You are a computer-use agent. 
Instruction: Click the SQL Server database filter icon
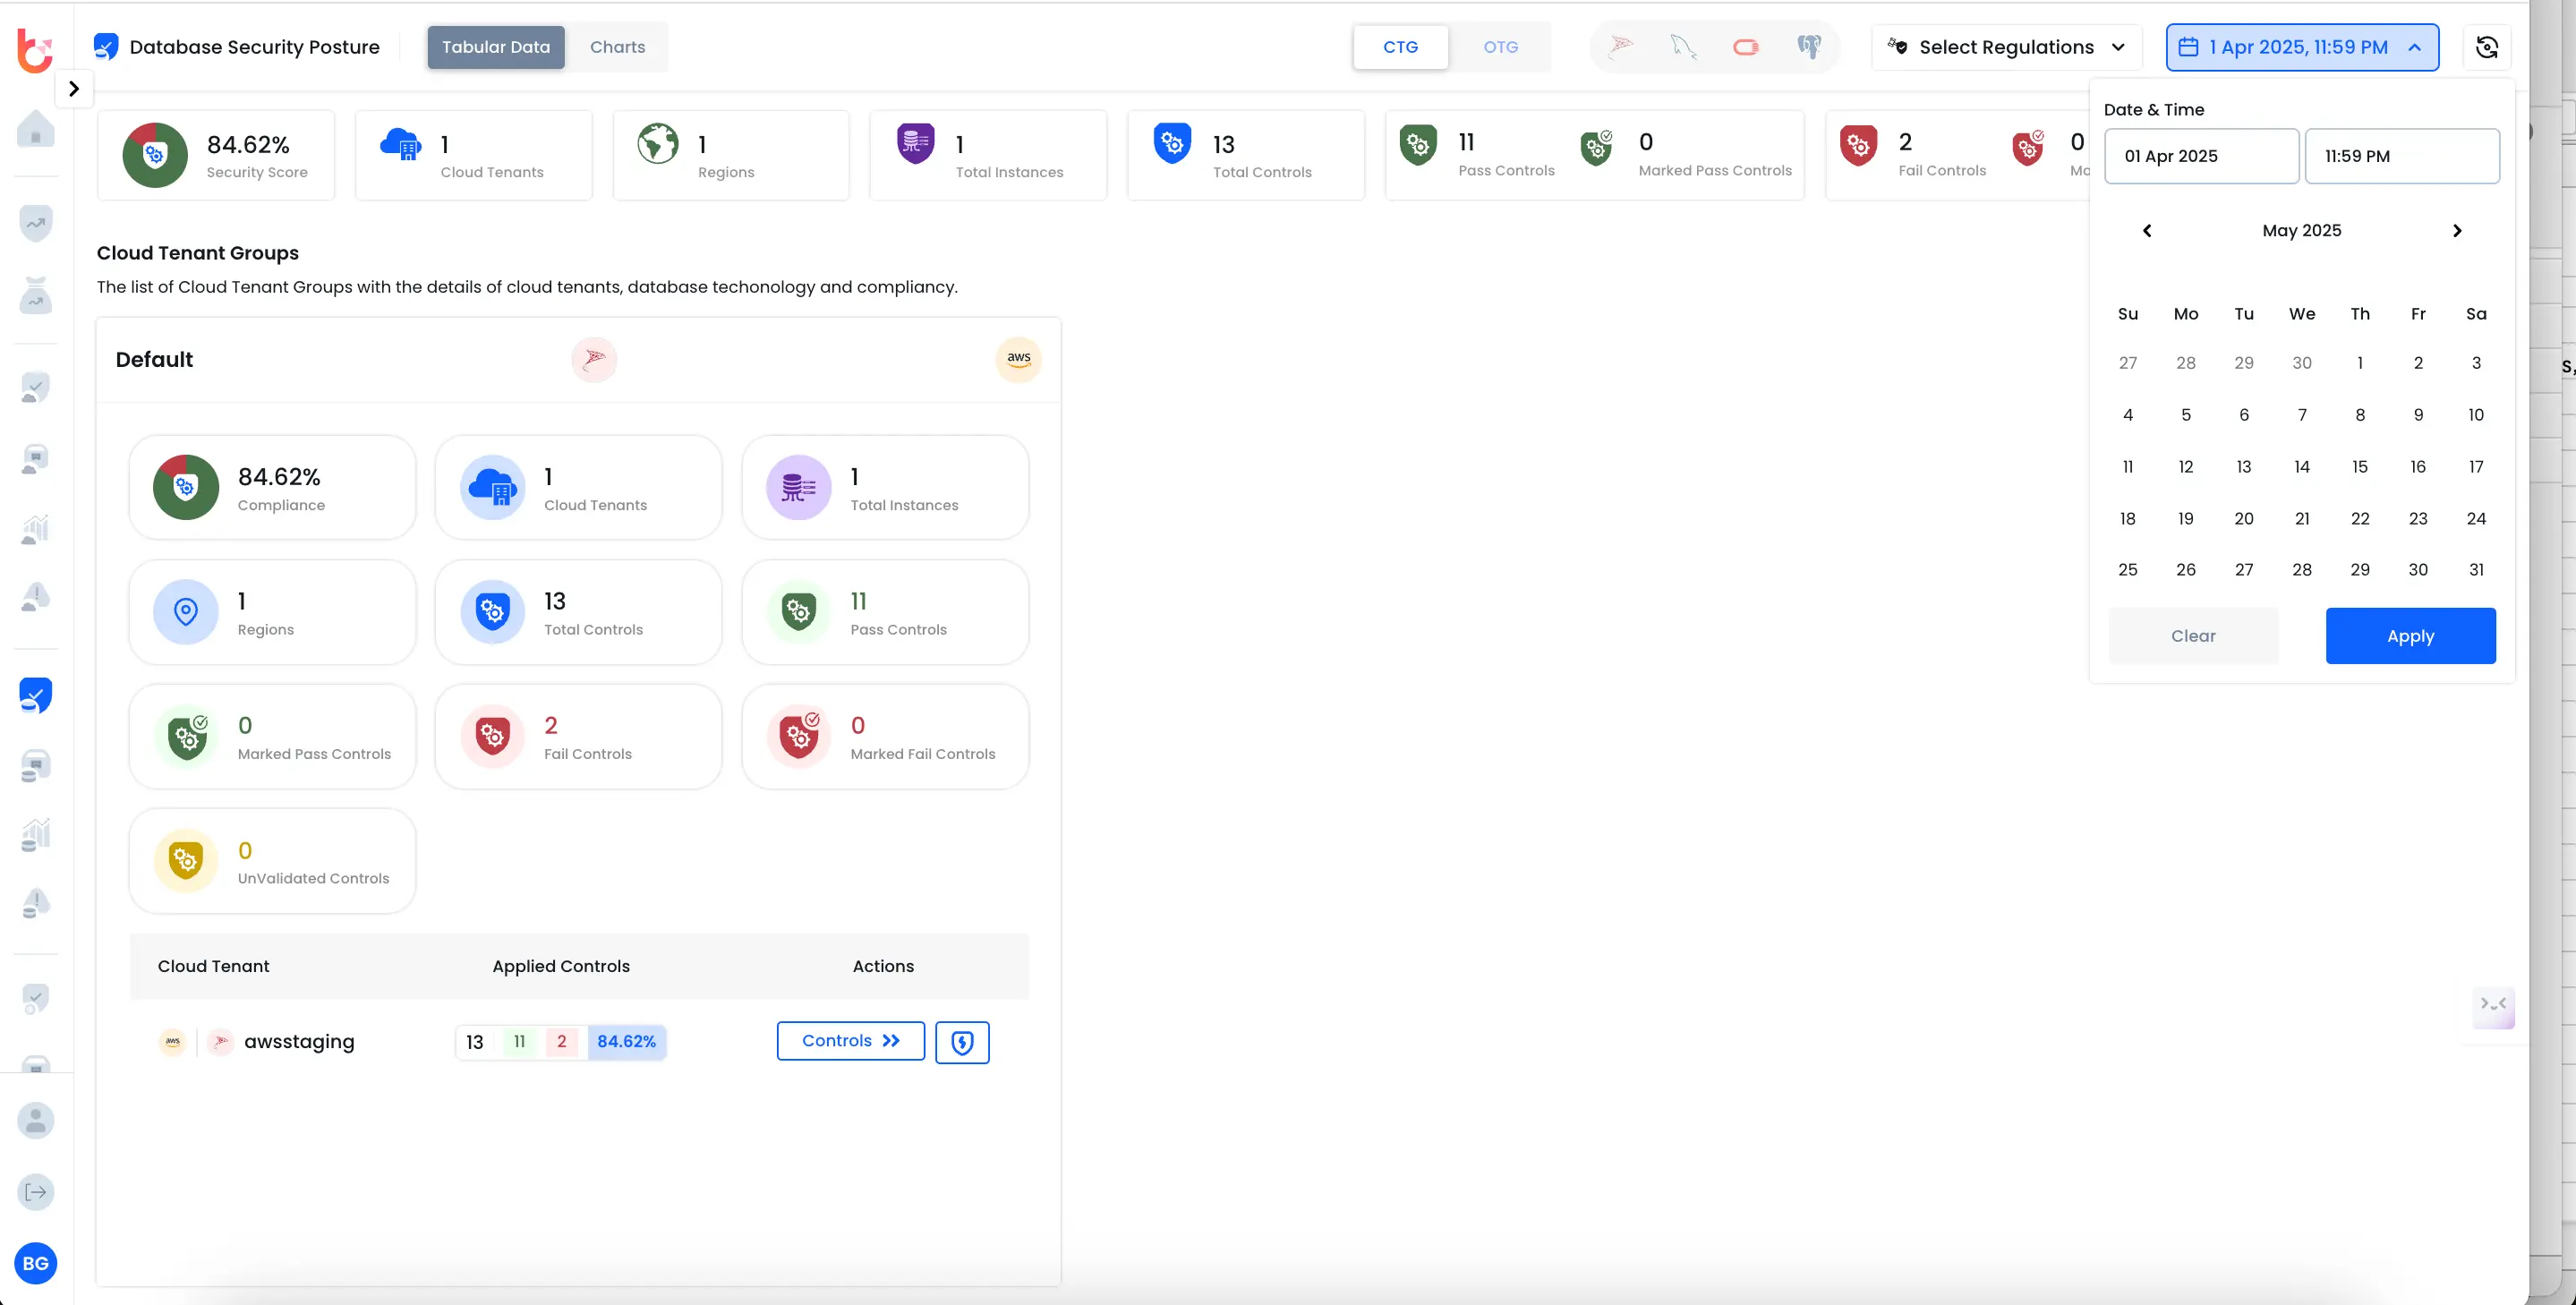(x=1621, y=46)
